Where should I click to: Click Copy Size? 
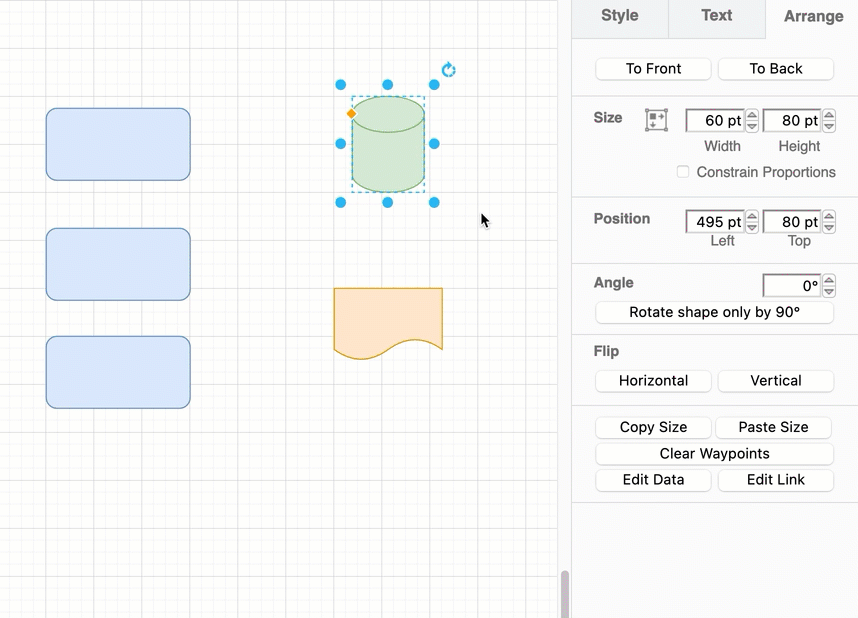652,427
